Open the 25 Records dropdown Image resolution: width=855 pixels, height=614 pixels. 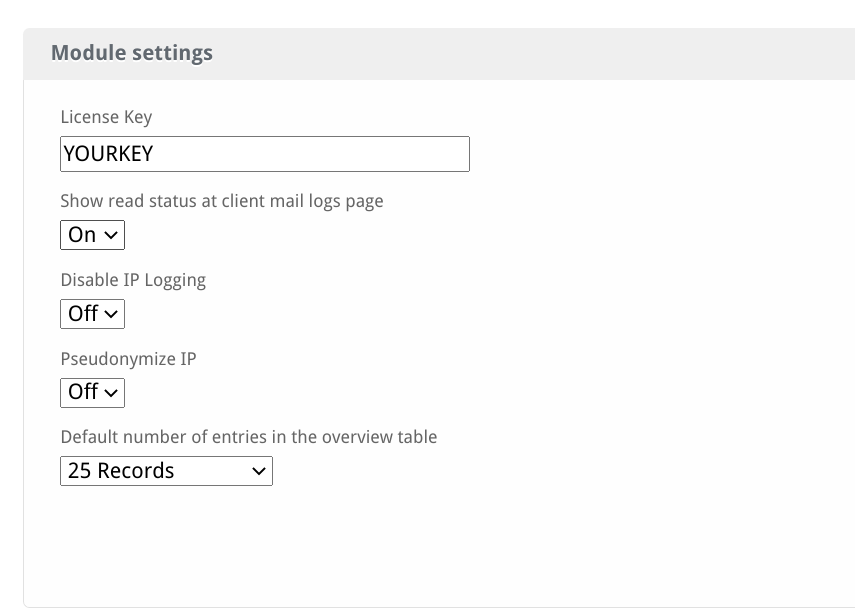click(166, 471)
